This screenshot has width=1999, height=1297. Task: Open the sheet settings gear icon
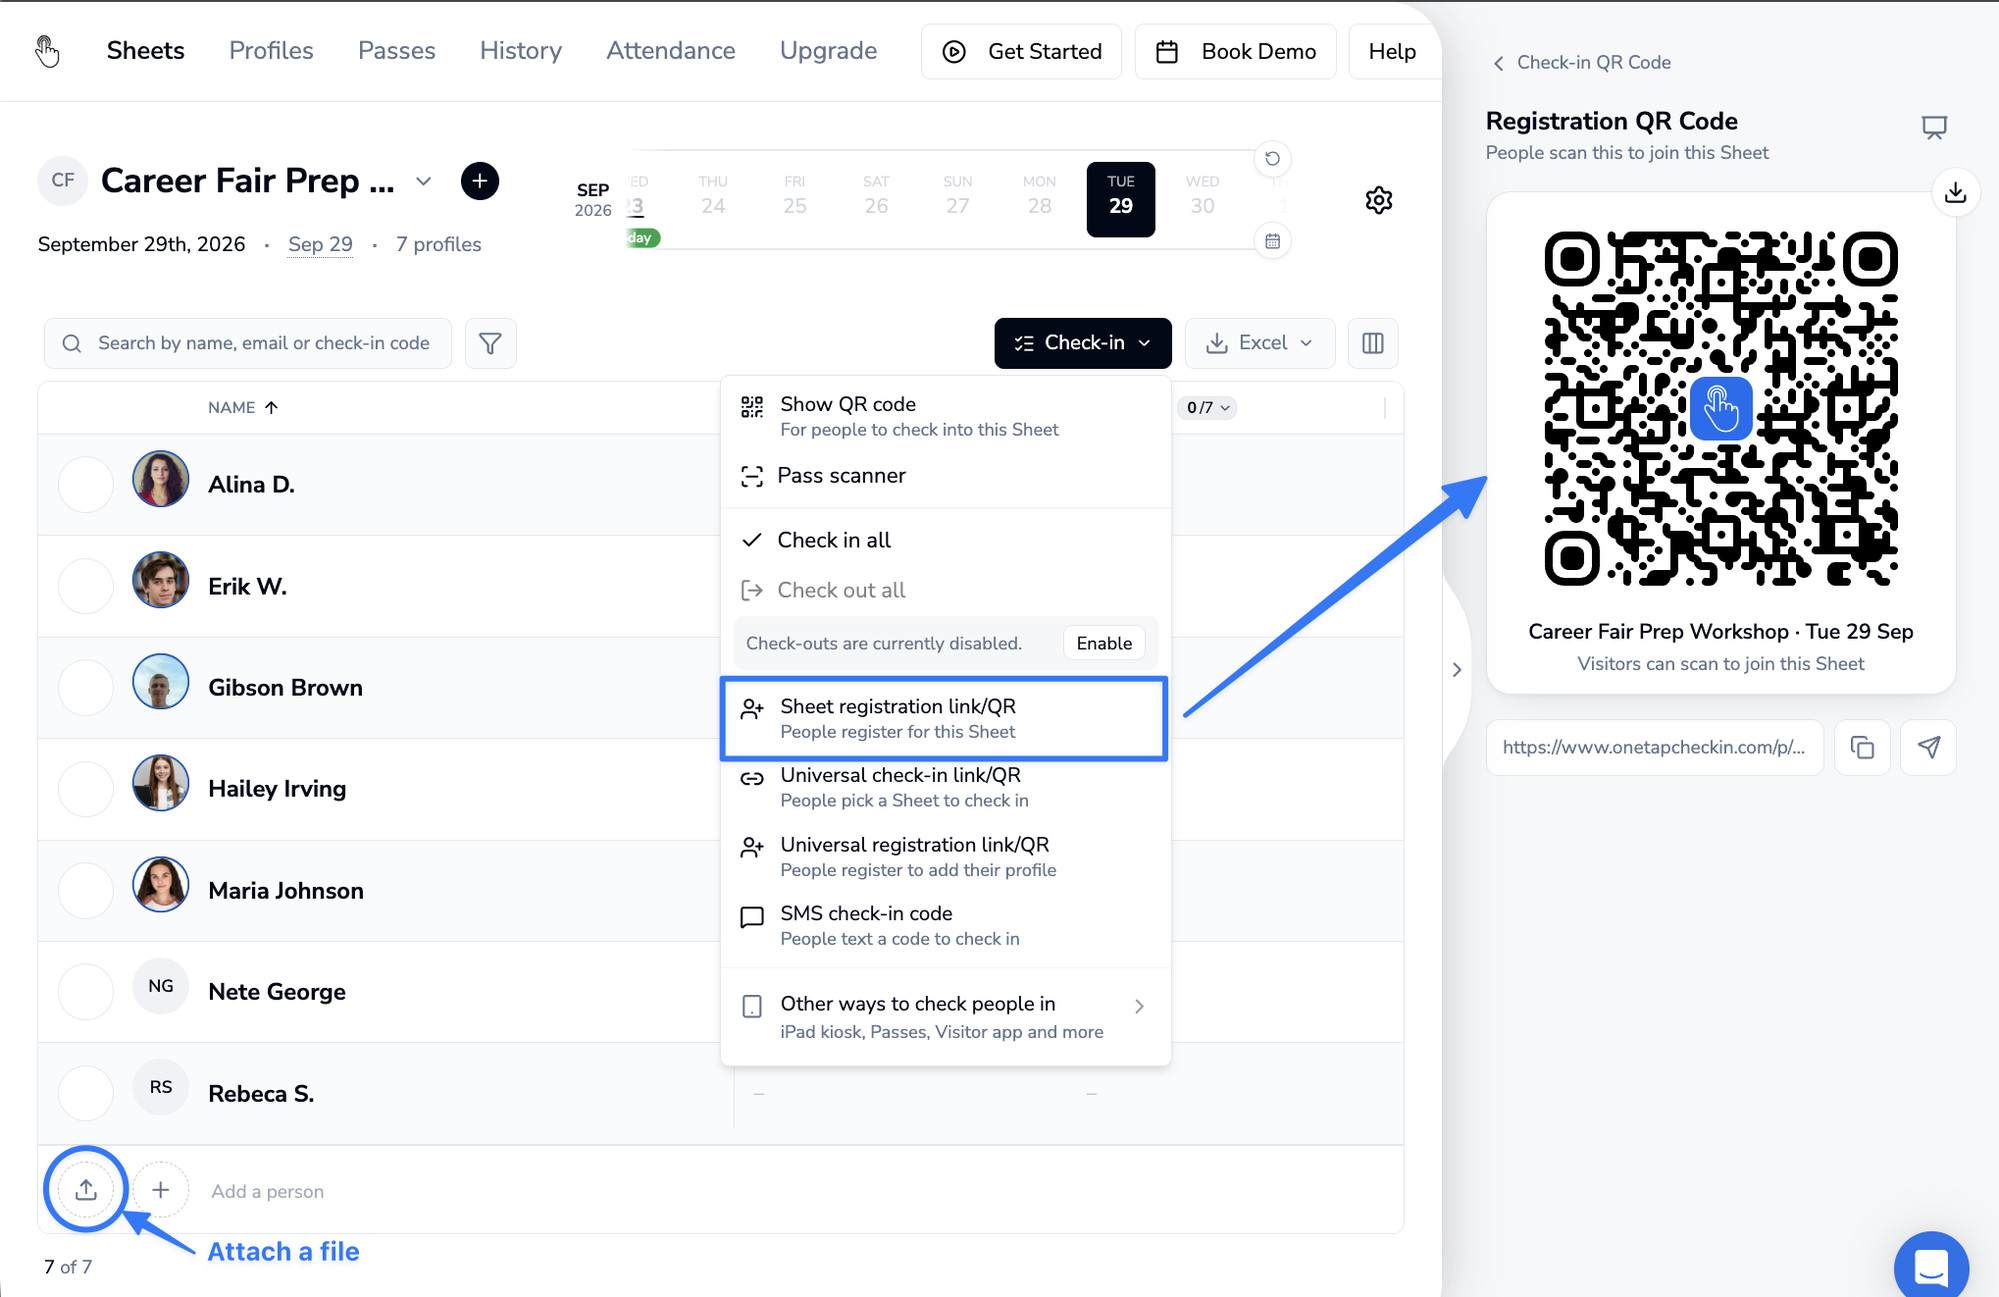(1379, 200)
